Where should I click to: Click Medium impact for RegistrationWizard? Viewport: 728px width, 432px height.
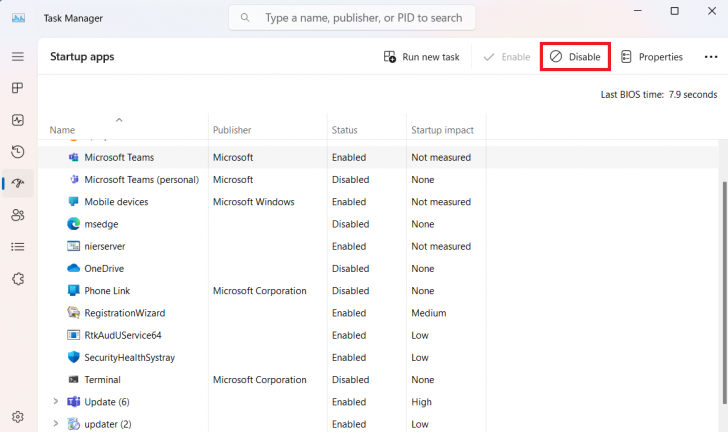coord(429,313)
